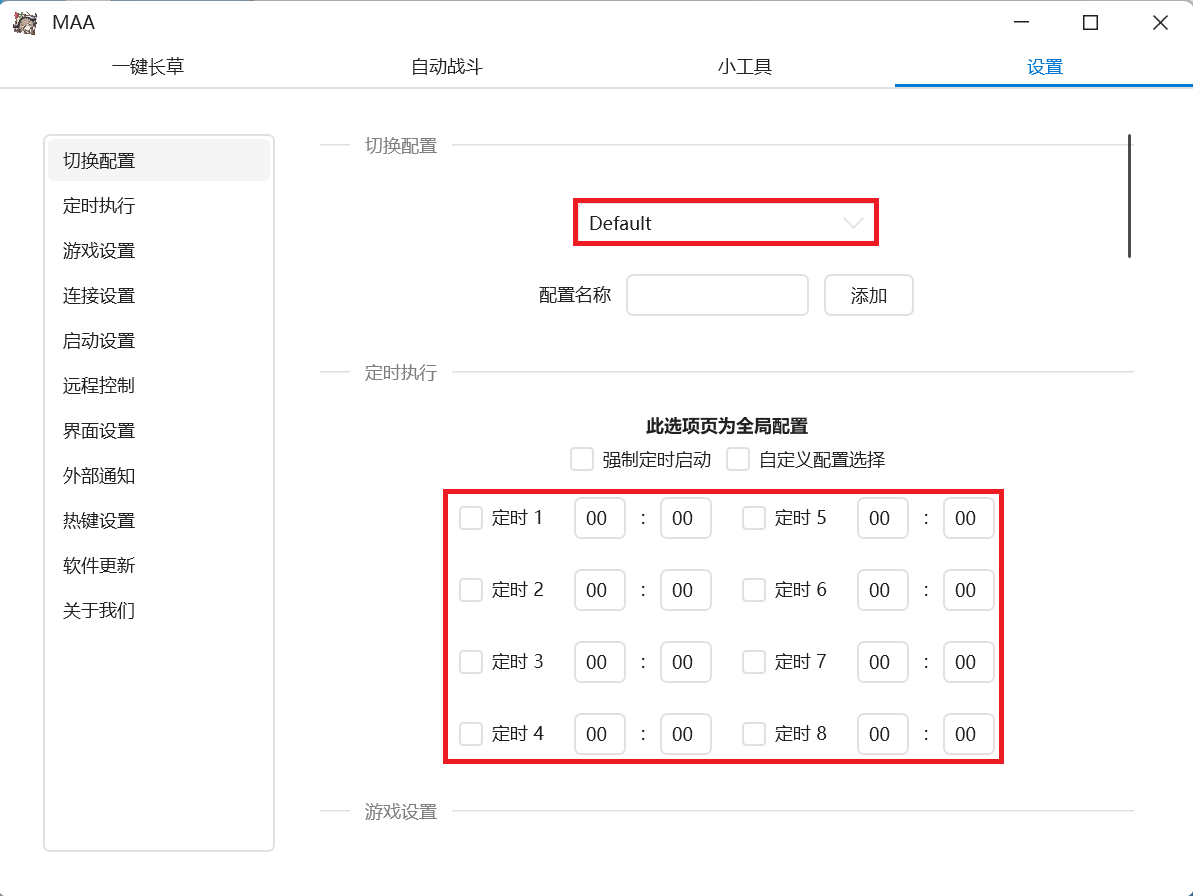This screenshot has height=896, width=1193.
Task: Click the 添加 button
Action: [868, 296]
